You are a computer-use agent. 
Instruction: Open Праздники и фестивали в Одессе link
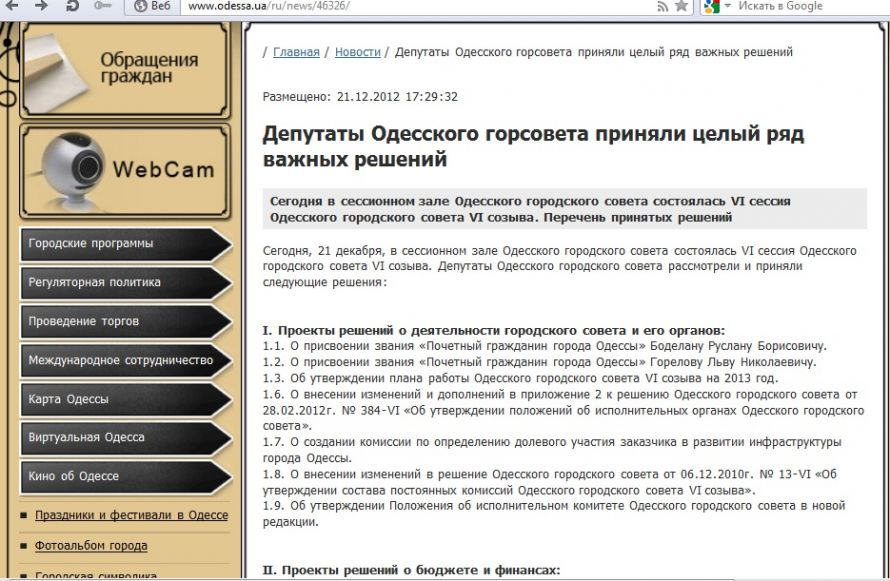point(131,516)
